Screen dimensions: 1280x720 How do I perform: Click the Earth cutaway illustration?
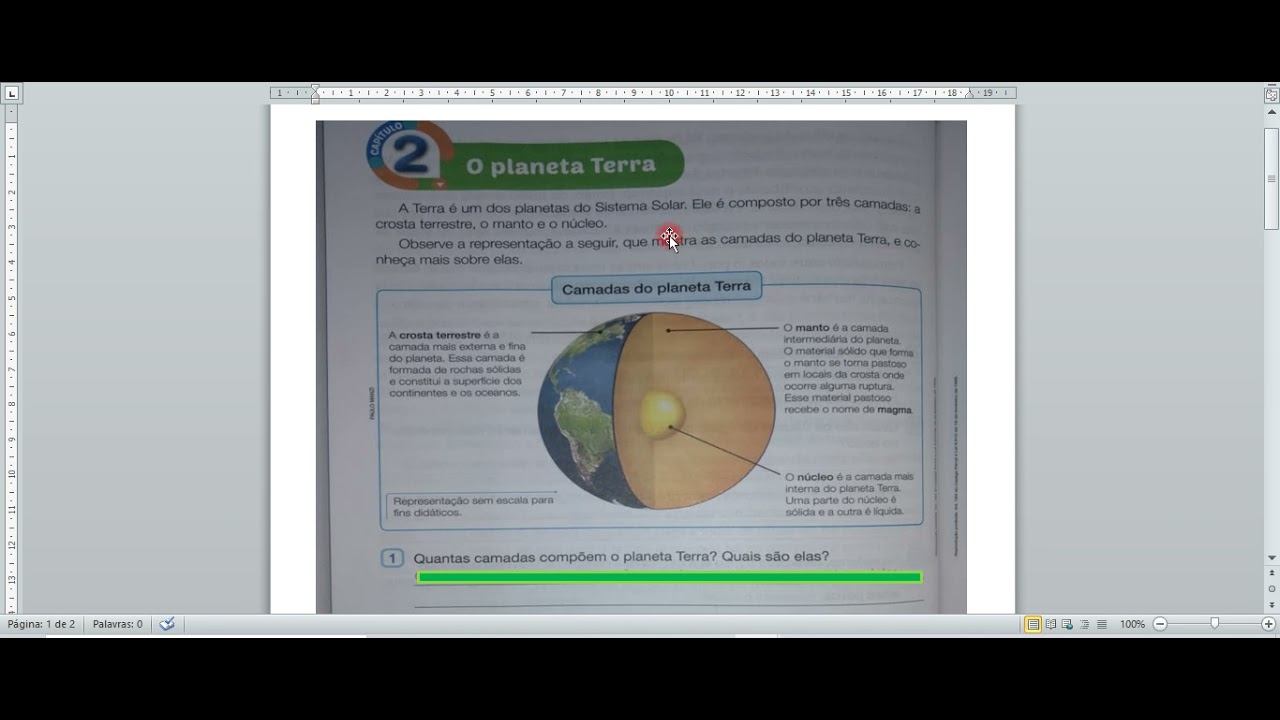pos(657,410)
